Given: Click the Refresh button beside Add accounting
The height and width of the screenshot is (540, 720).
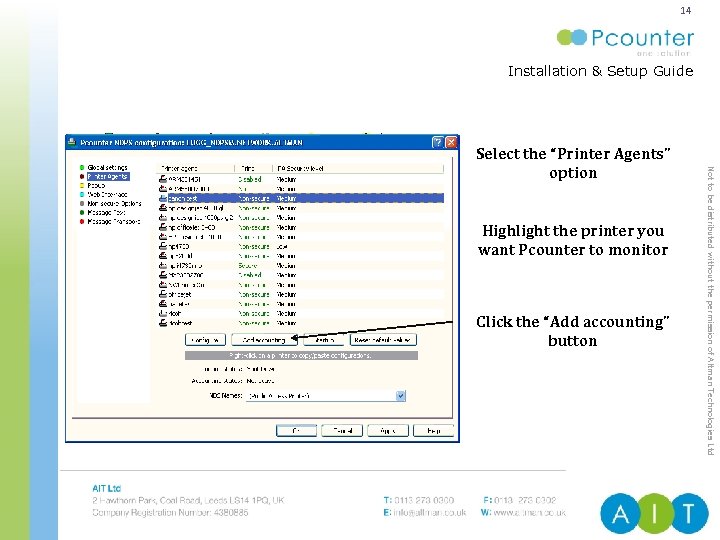Looking at the screenshot, I should coord(324,340).
